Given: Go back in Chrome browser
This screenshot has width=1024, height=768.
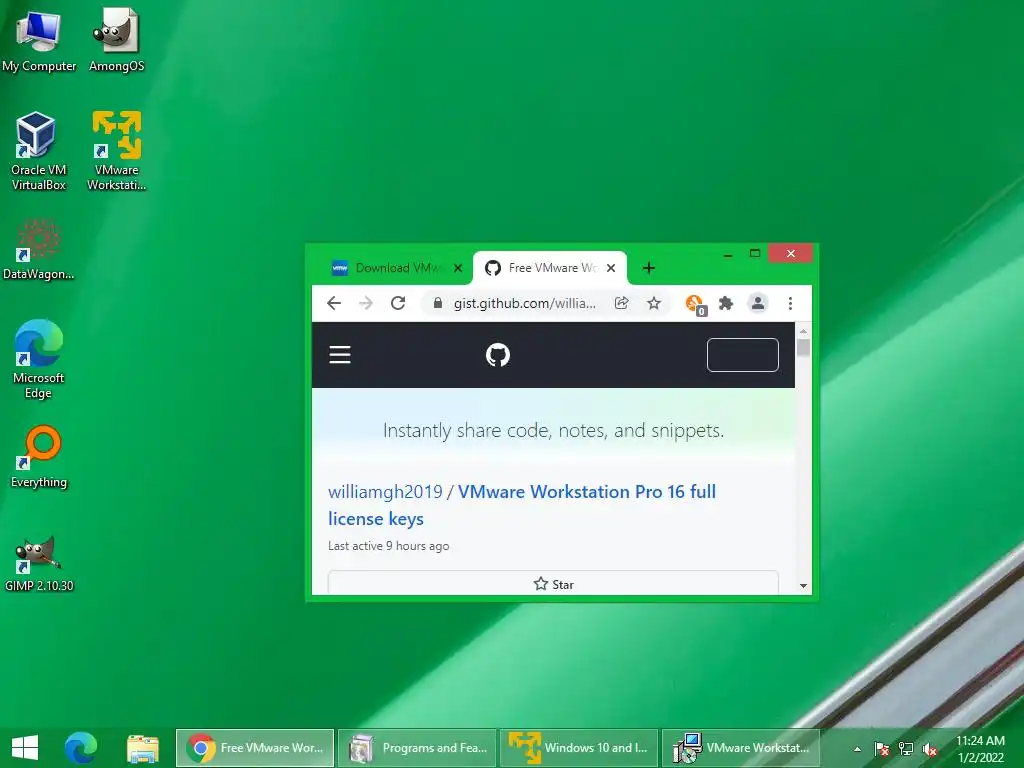Looking at the screenshot, I should (x=334, y=303).
